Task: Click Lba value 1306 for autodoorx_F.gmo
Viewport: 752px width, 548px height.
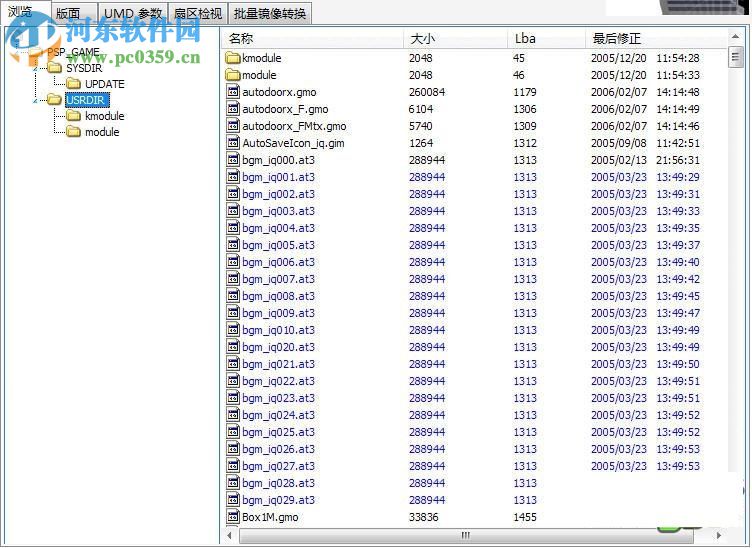Action: point(525,109)
